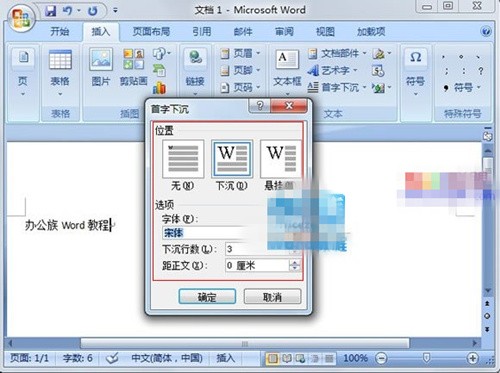This screenshot has width=500, height=373.
Task: Click the save disk icon
Action: [51, 11]
